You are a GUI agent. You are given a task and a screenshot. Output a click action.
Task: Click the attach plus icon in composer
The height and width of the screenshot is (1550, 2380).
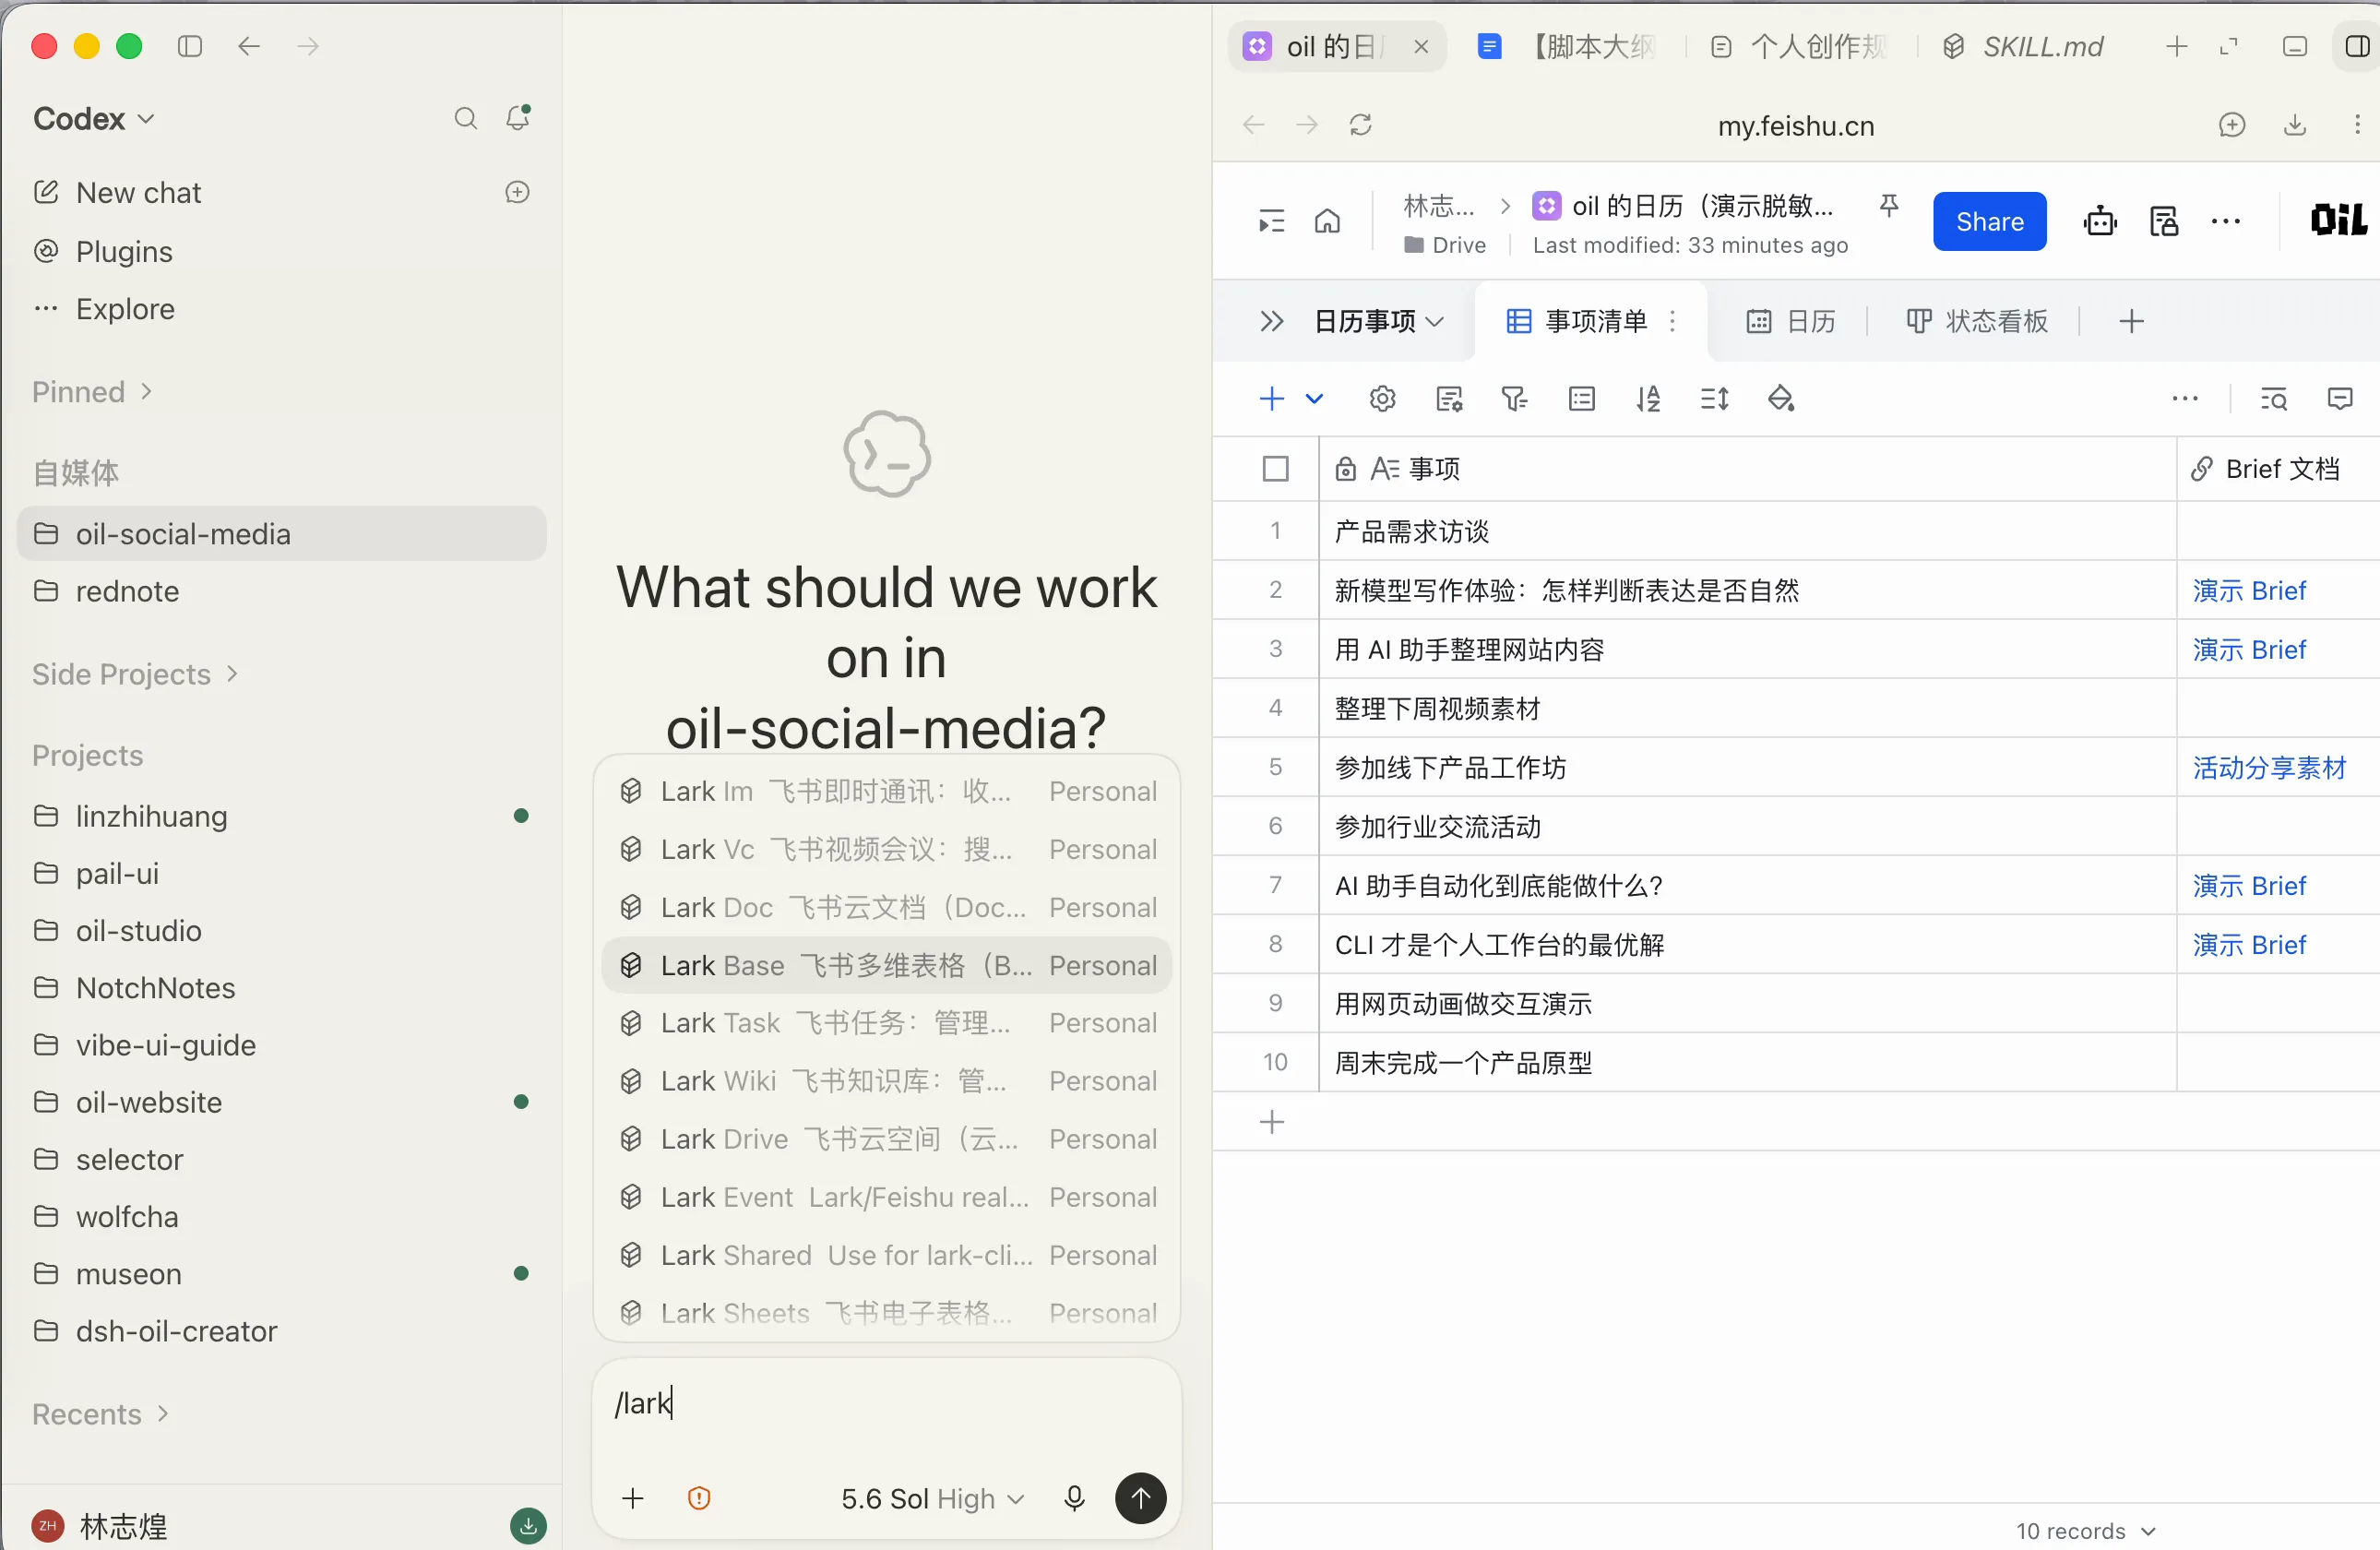[633, 1498]
